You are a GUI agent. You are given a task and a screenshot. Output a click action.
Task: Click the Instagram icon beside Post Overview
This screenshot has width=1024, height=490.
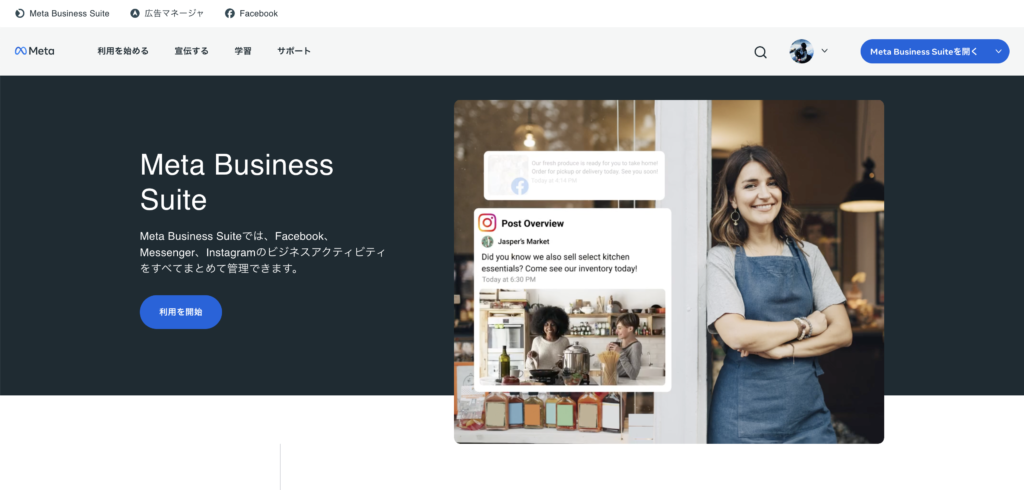tap(487, 223)
